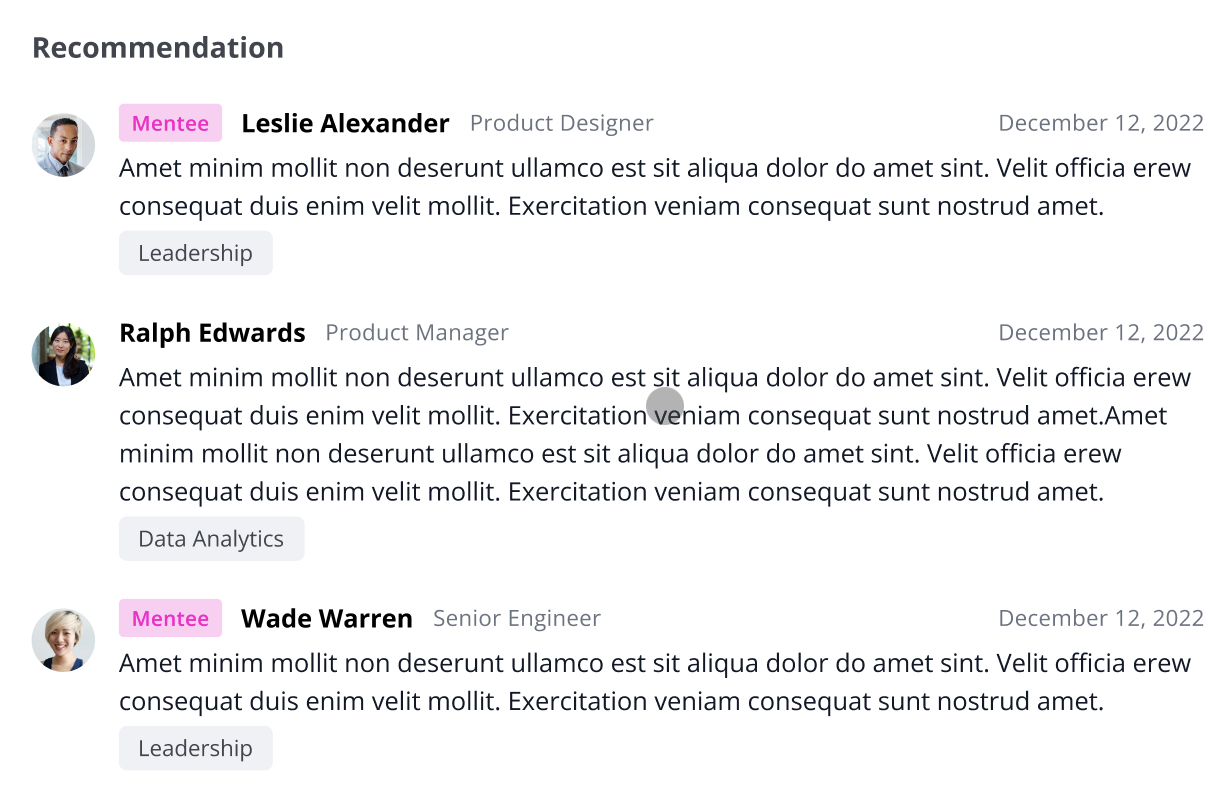1221x800 pixels.
Task: Click the Mentee badge beside Wade Warren
Action: pyautogui.click(x=170, y=618)
